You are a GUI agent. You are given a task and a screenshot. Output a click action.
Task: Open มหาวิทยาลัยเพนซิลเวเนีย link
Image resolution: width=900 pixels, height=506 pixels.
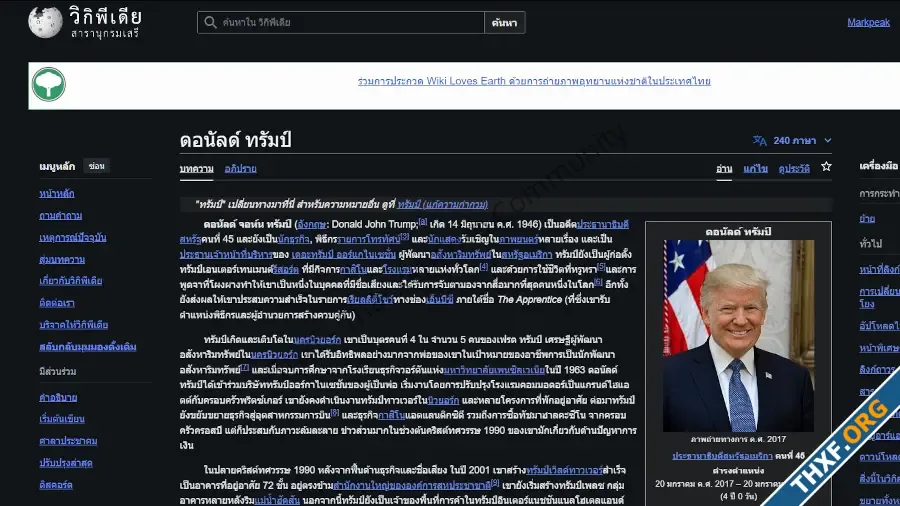[494, 370]
